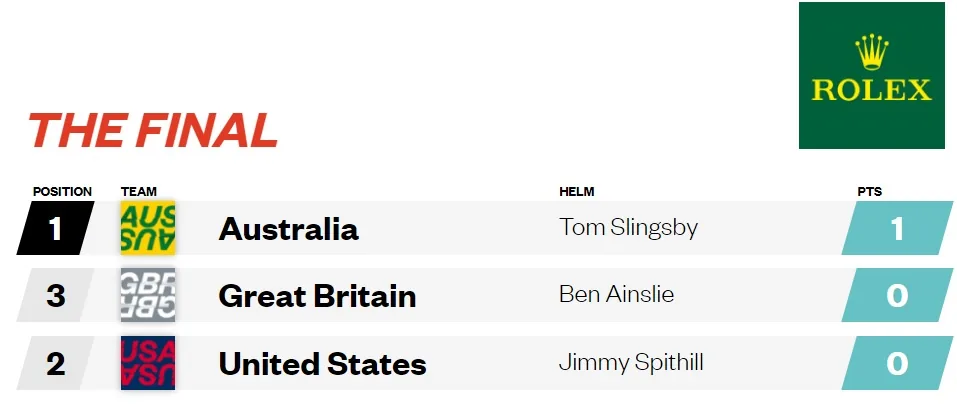Click the TEAM column header
This screenshot has height=419, width=957.
click(139, 192)
